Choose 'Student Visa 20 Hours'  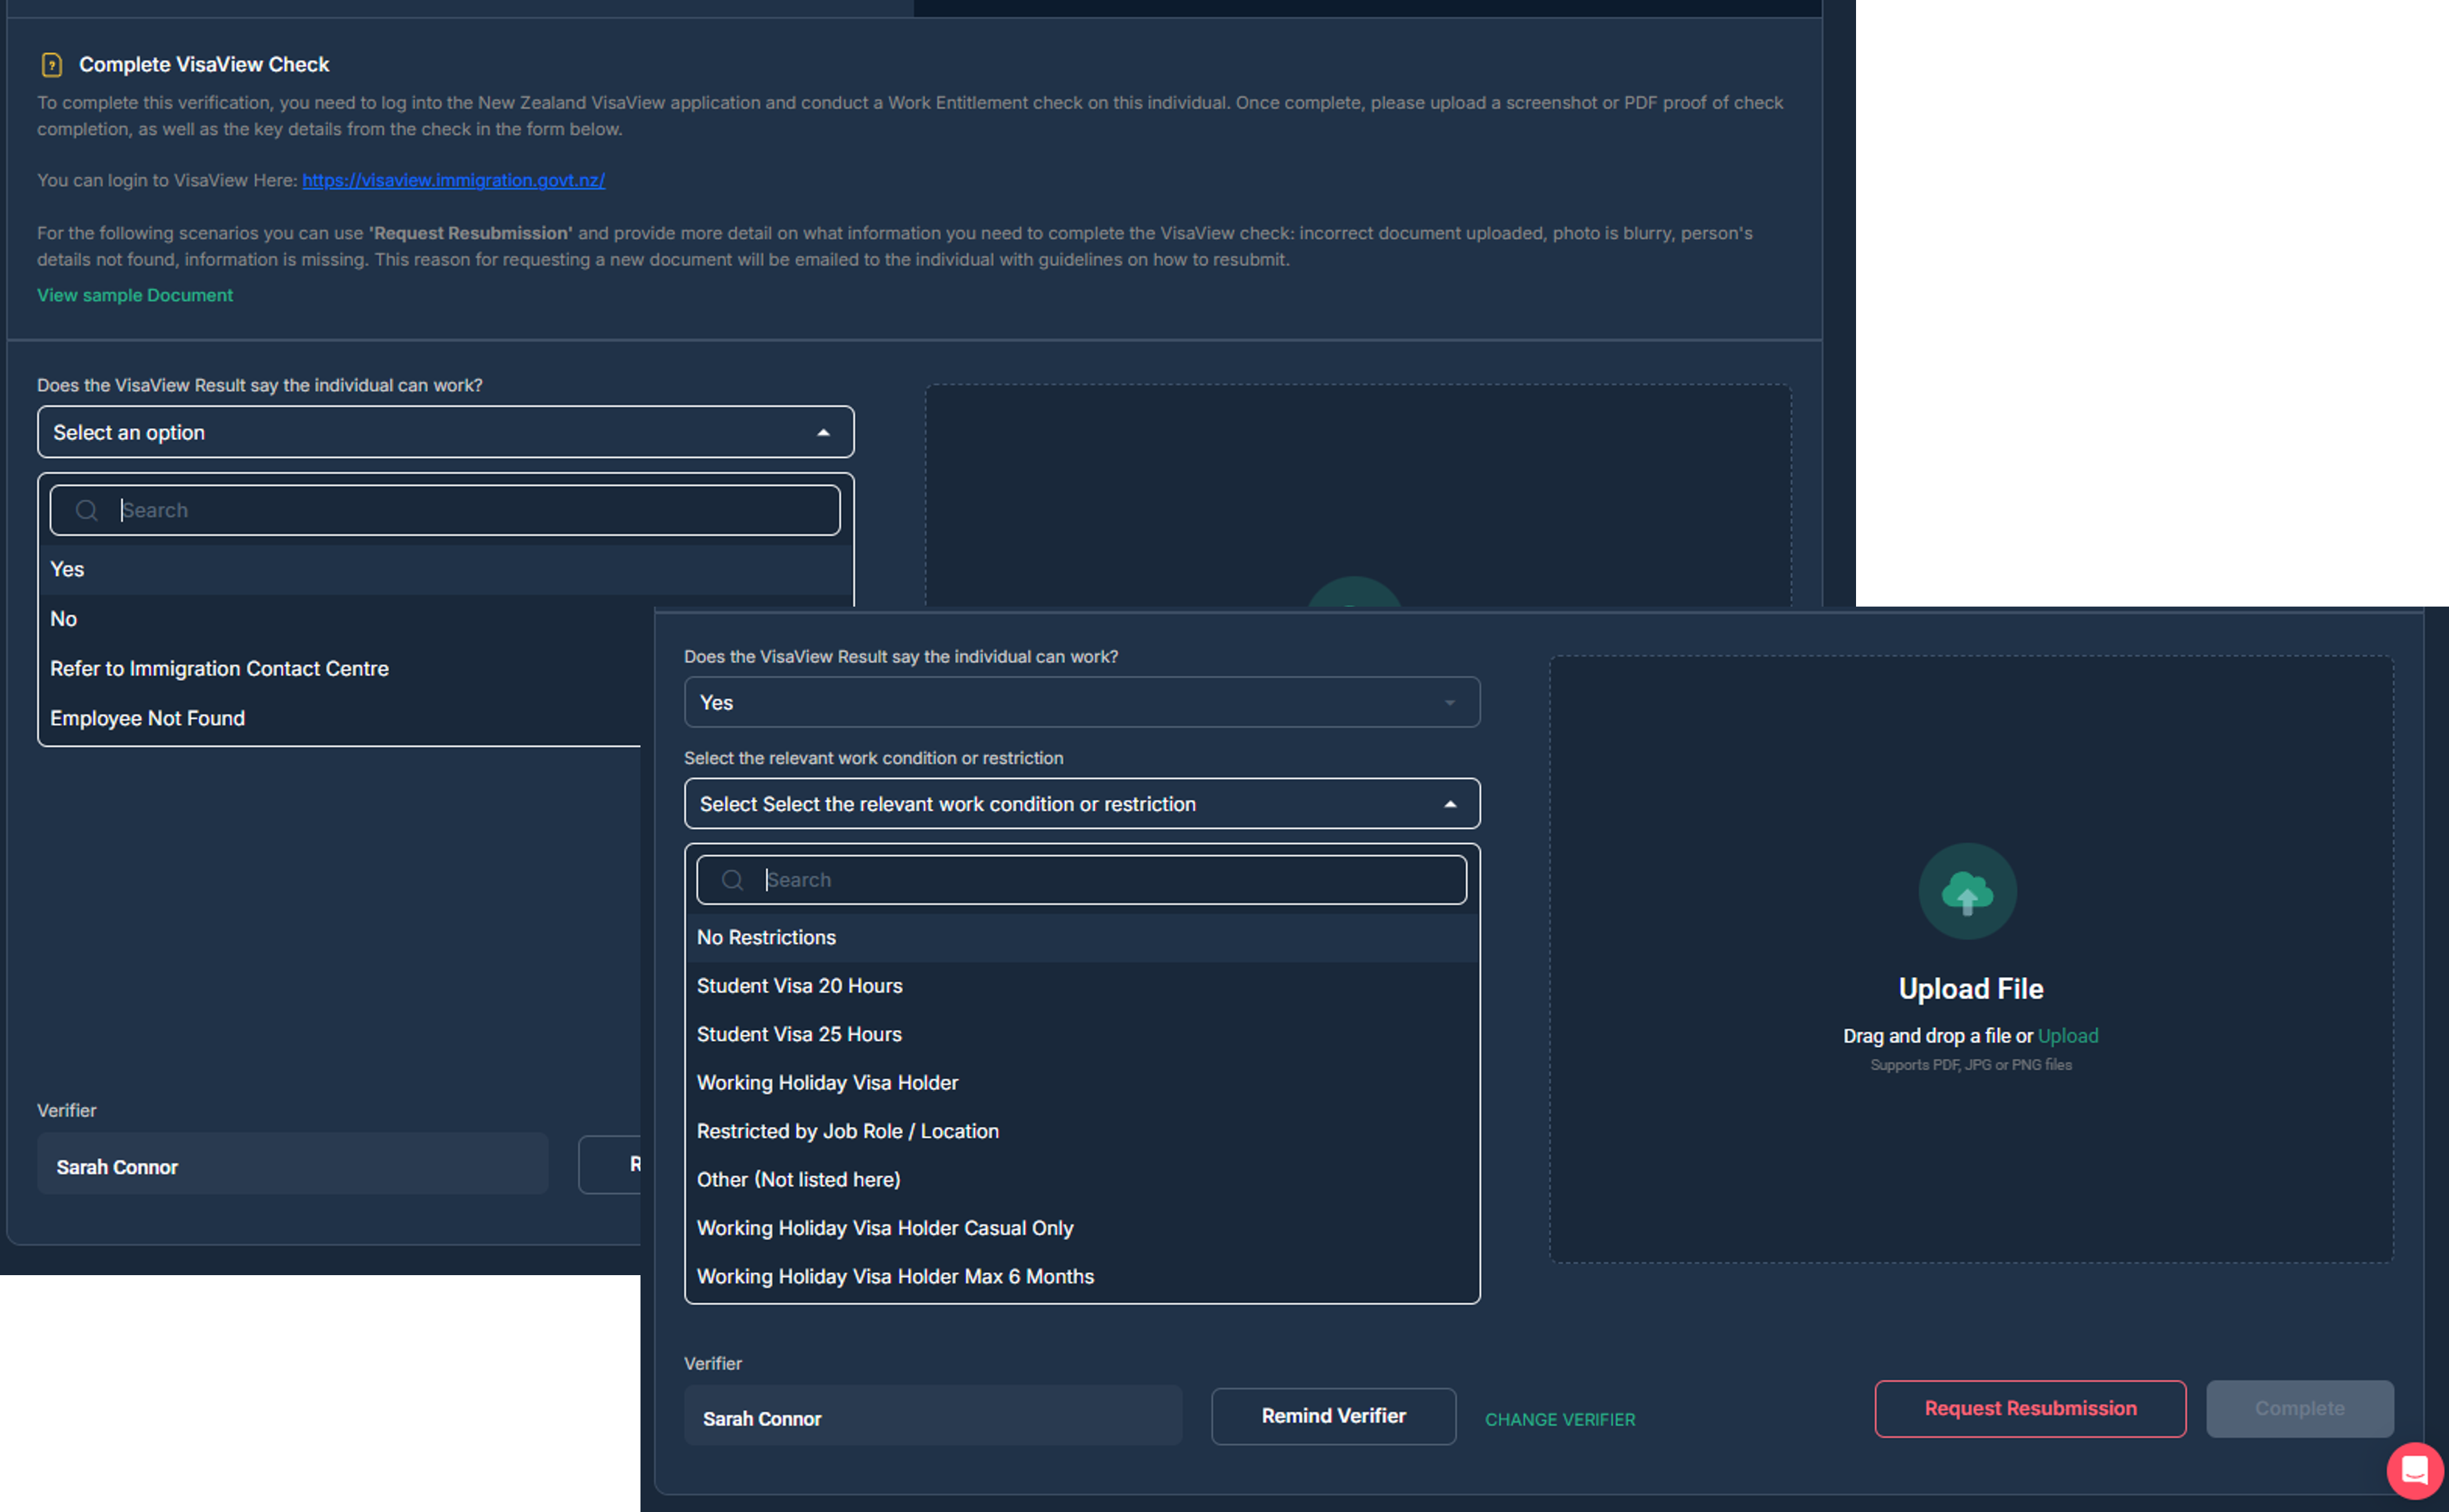(1082, 986)
